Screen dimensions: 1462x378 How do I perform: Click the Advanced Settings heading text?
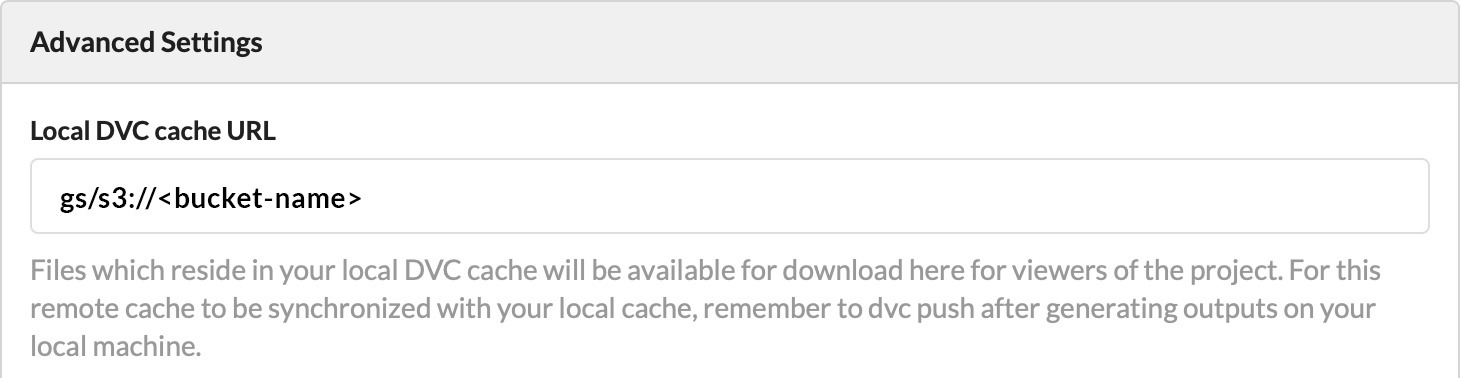[x=146, y=43]
